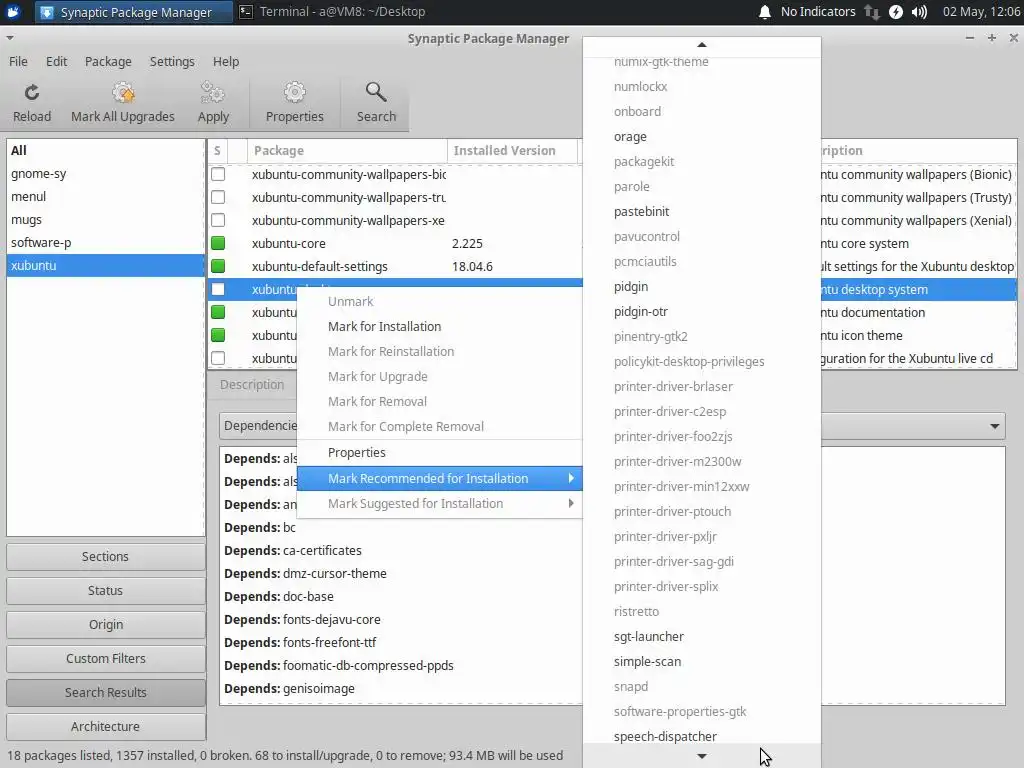Viewport: 1024px width, 768px height.
Task: Mark pastebinit in recommended list
Action: tap(701, 212)
